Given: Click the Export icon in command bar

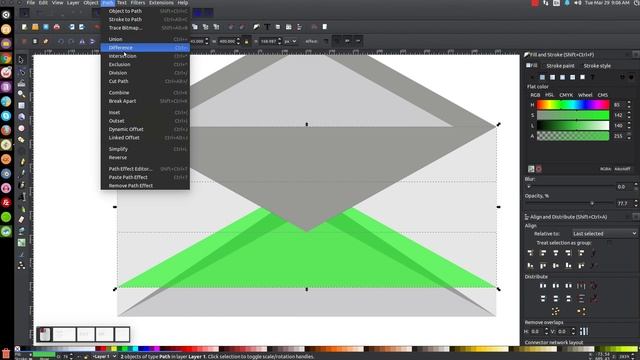Looking at the screenshot, I should [x=82, y=27].
